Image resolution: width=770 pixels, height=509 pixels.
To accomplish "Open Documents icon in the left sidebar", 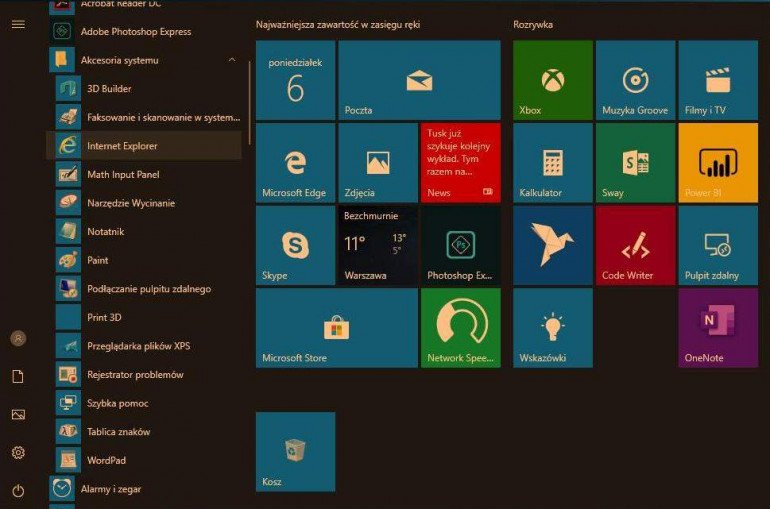I will point(18,376).
